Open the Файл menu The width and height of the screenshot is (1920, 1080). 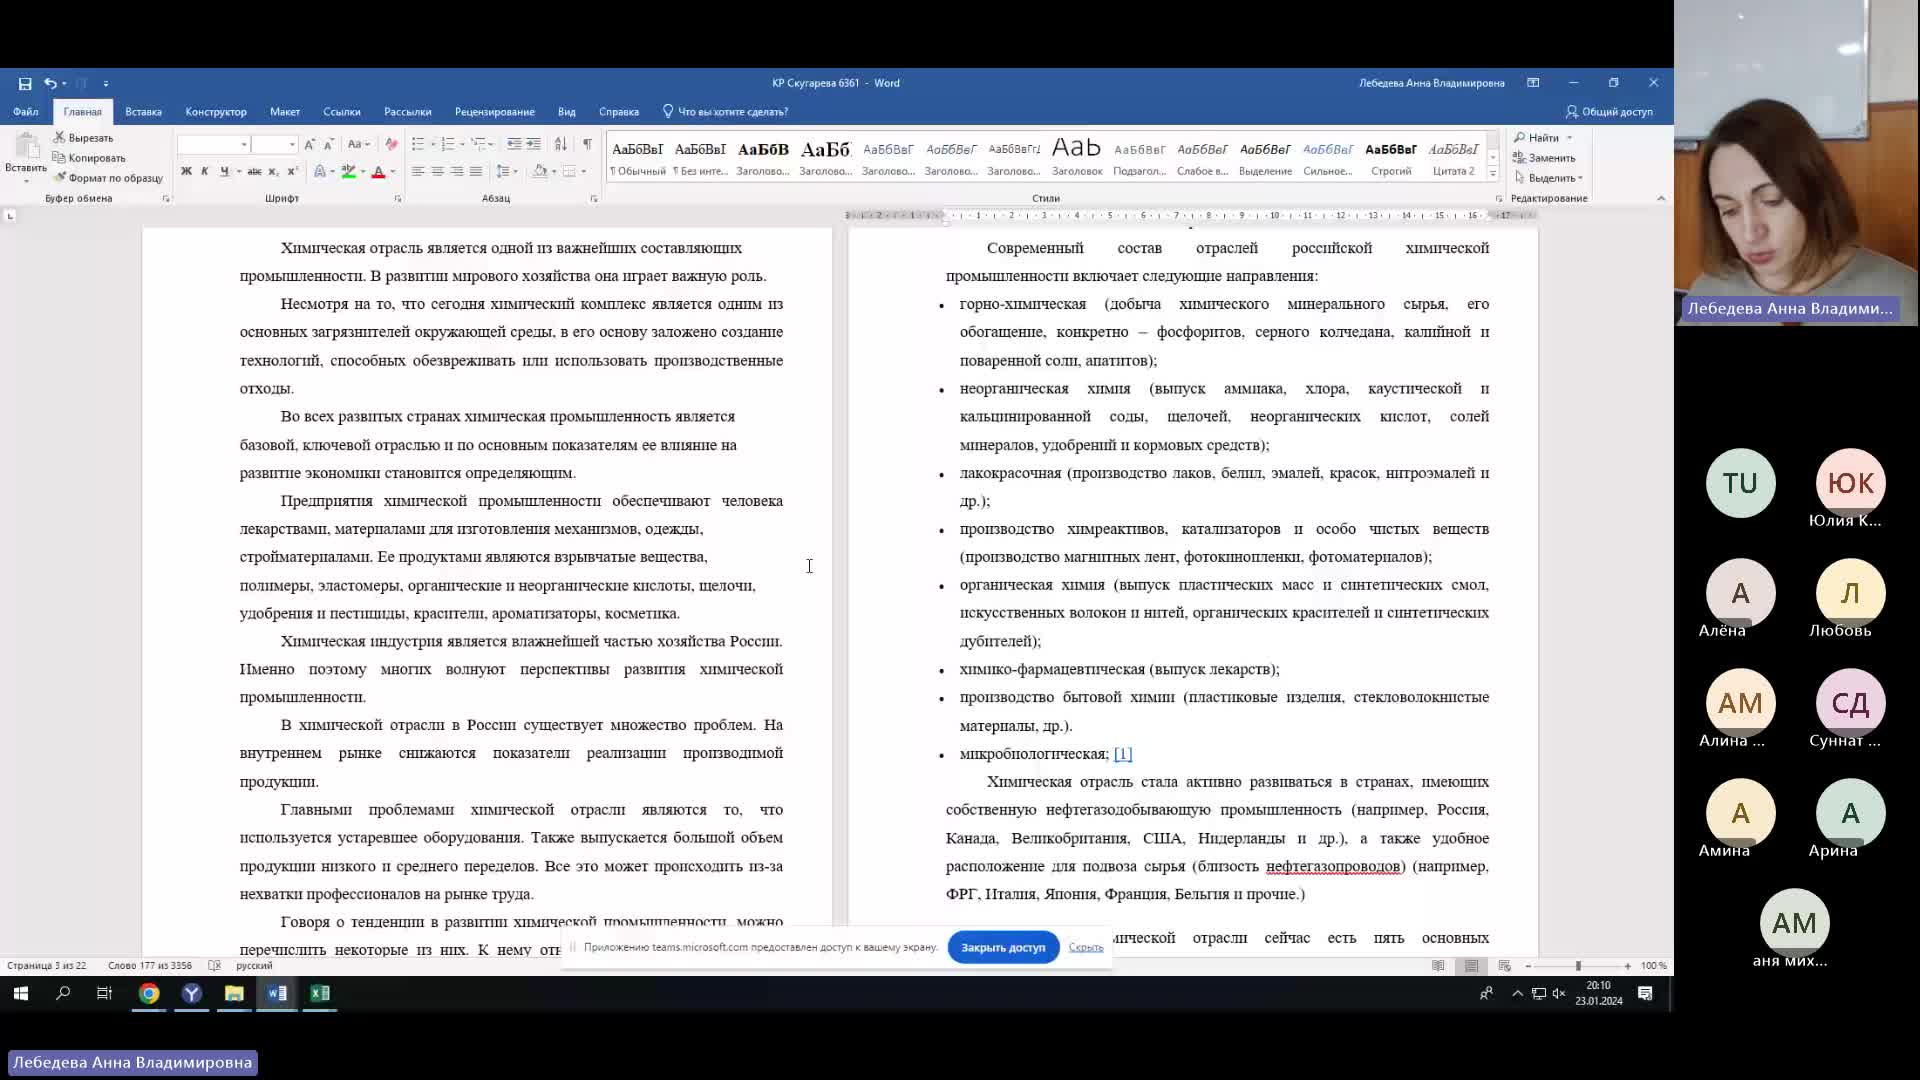point(26,112)
